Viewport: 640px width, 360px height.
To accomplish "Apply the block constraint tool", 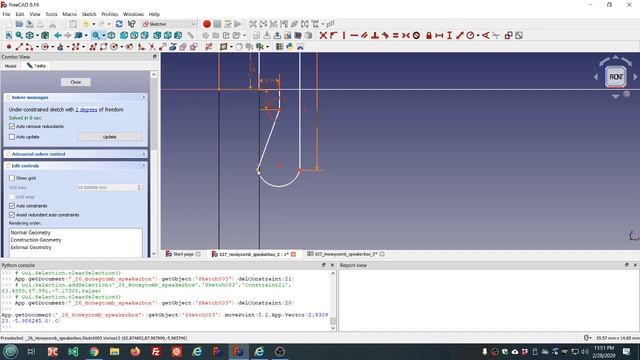I will point(416,36).
